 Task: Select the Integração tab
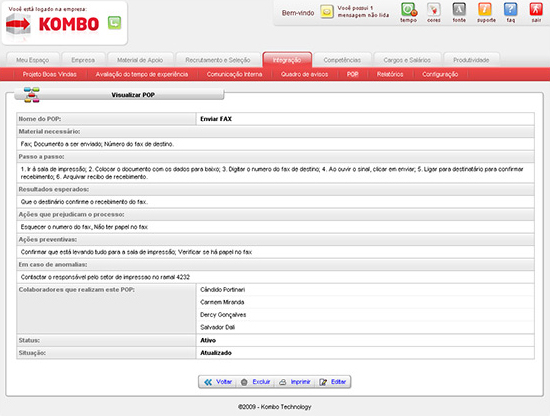[x=287, y=60]
